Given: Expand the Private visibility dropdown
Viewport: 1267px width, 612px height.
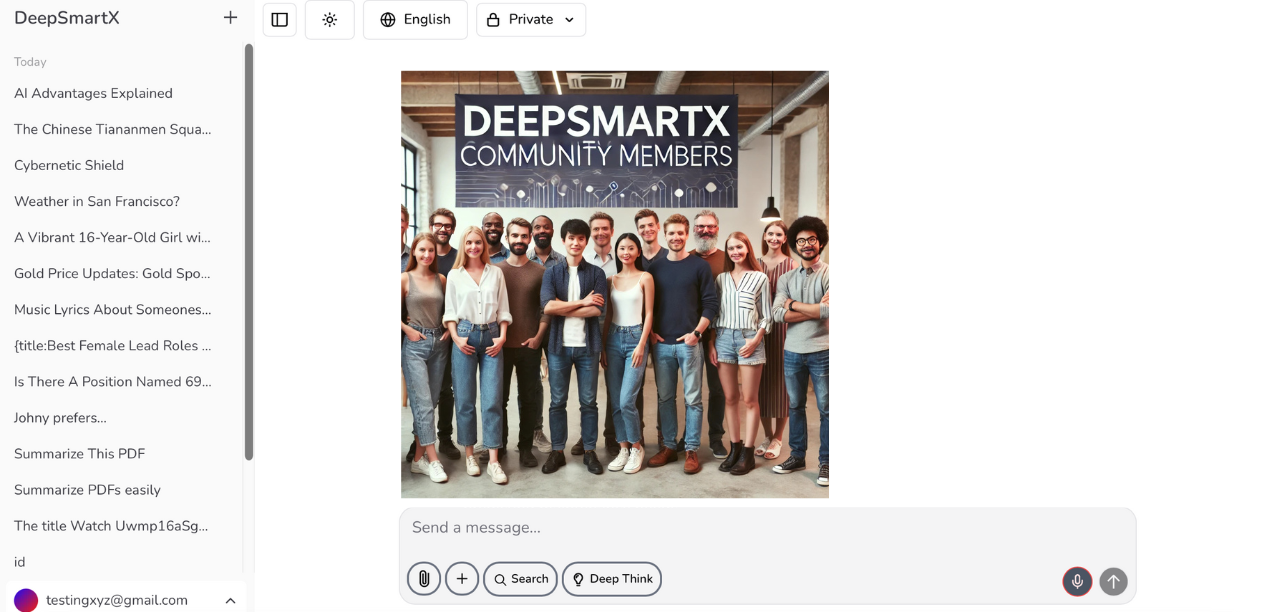Looking at the screenshot, I should click(x=531, y=20).
